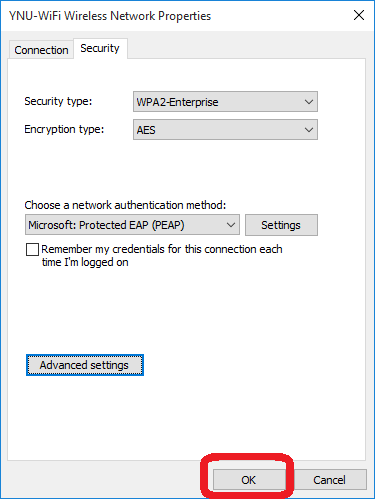
Task: Close the Wireless Network Properties dialog
Action: [x=359, y=15]
